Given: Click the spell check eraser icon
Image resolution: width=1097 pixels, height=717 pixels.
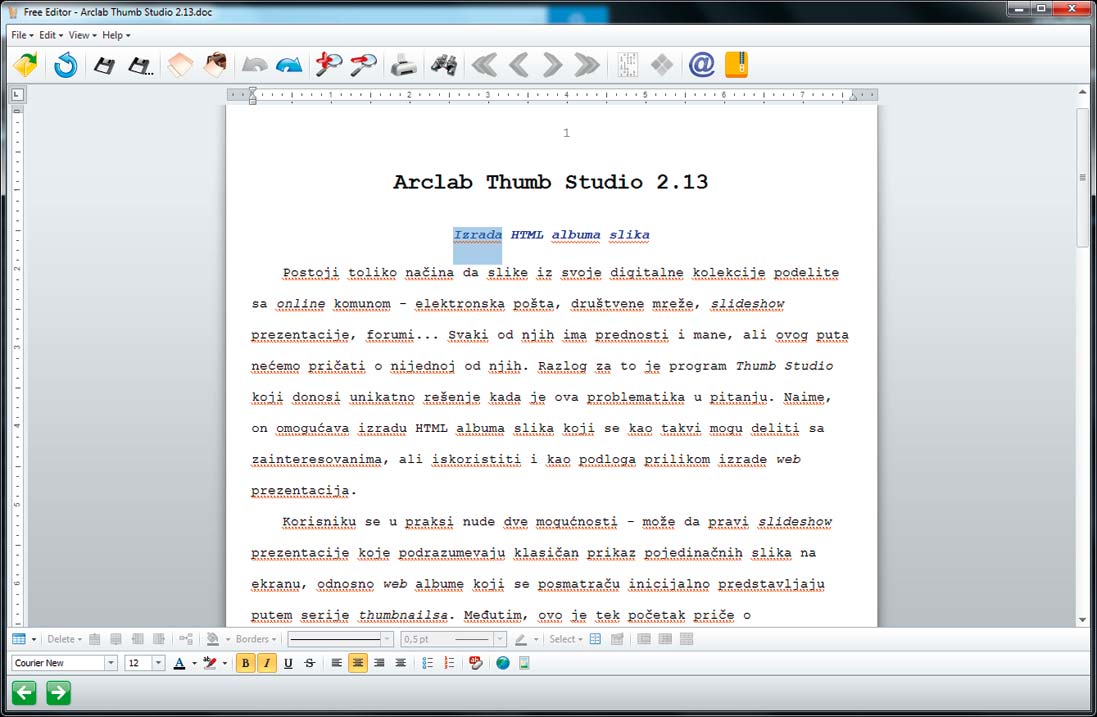Looking at the screenshot, I should pos(476,662).
